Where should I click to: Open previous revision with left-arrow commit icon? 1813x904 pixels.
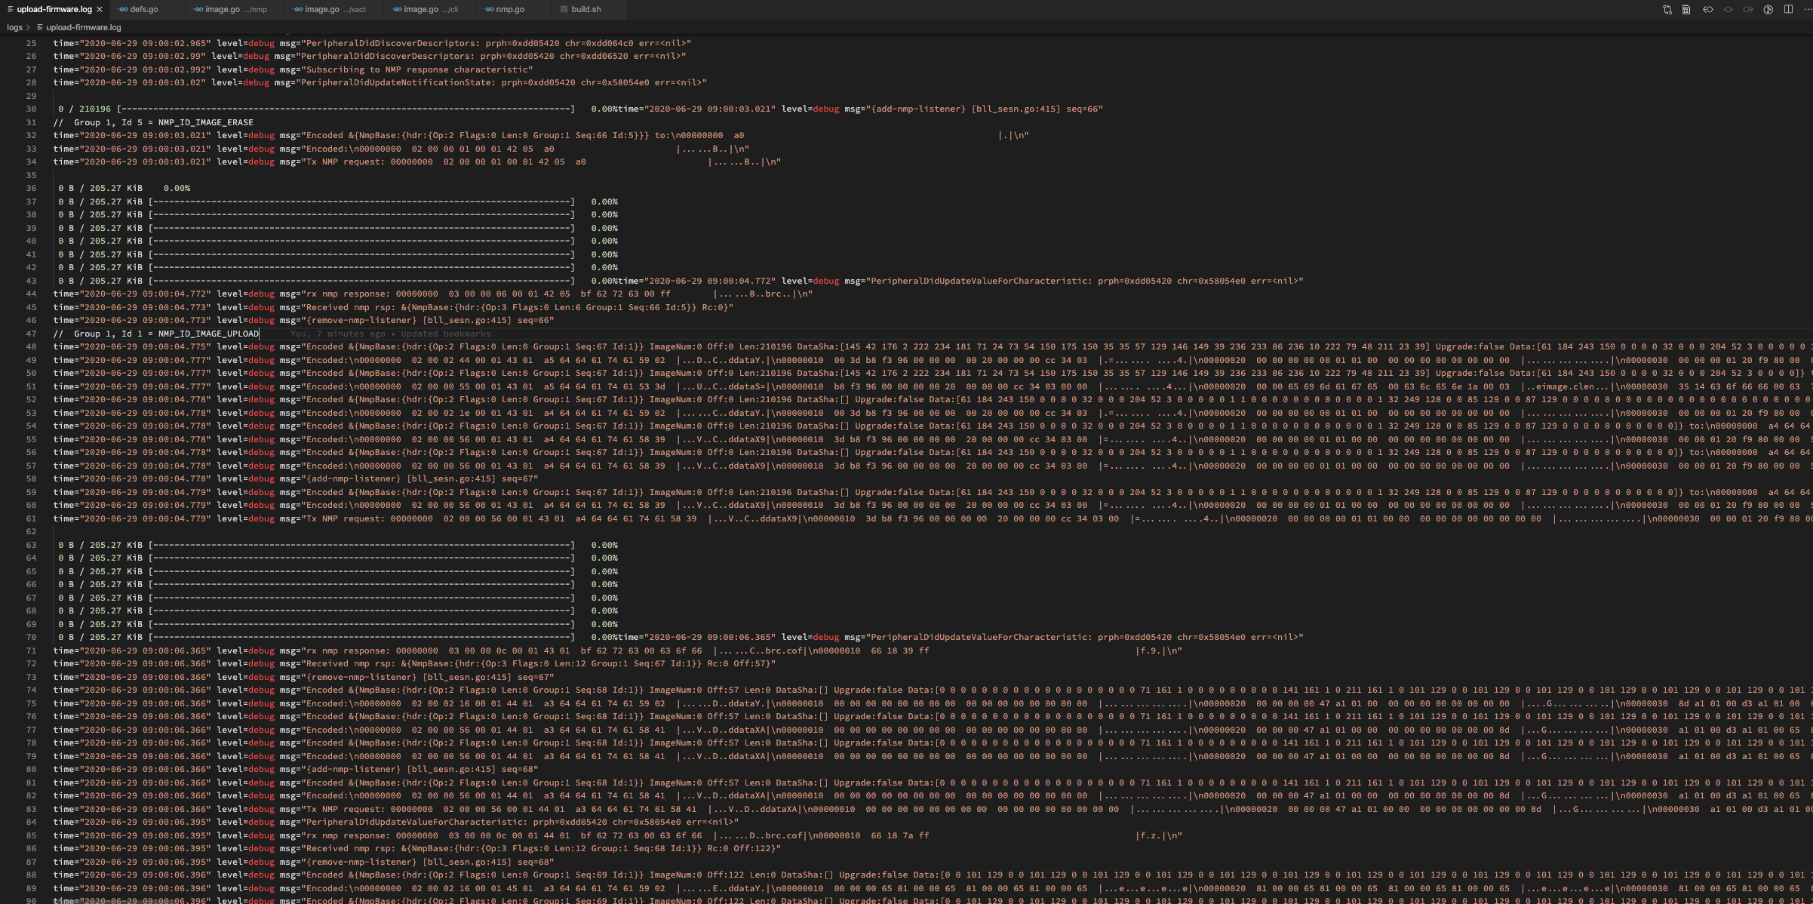click(1707, 9)
